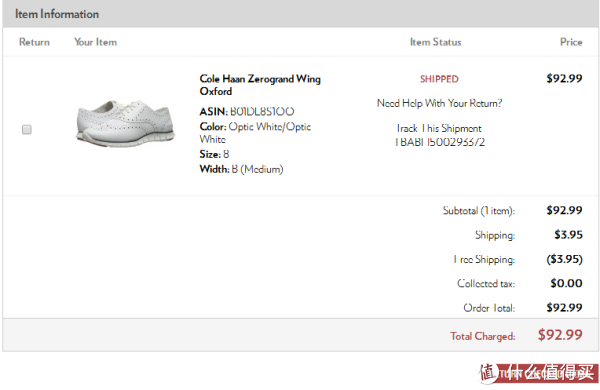Click the Collected tax label
This screenshot has height=390, width=600.
(486, 284)
